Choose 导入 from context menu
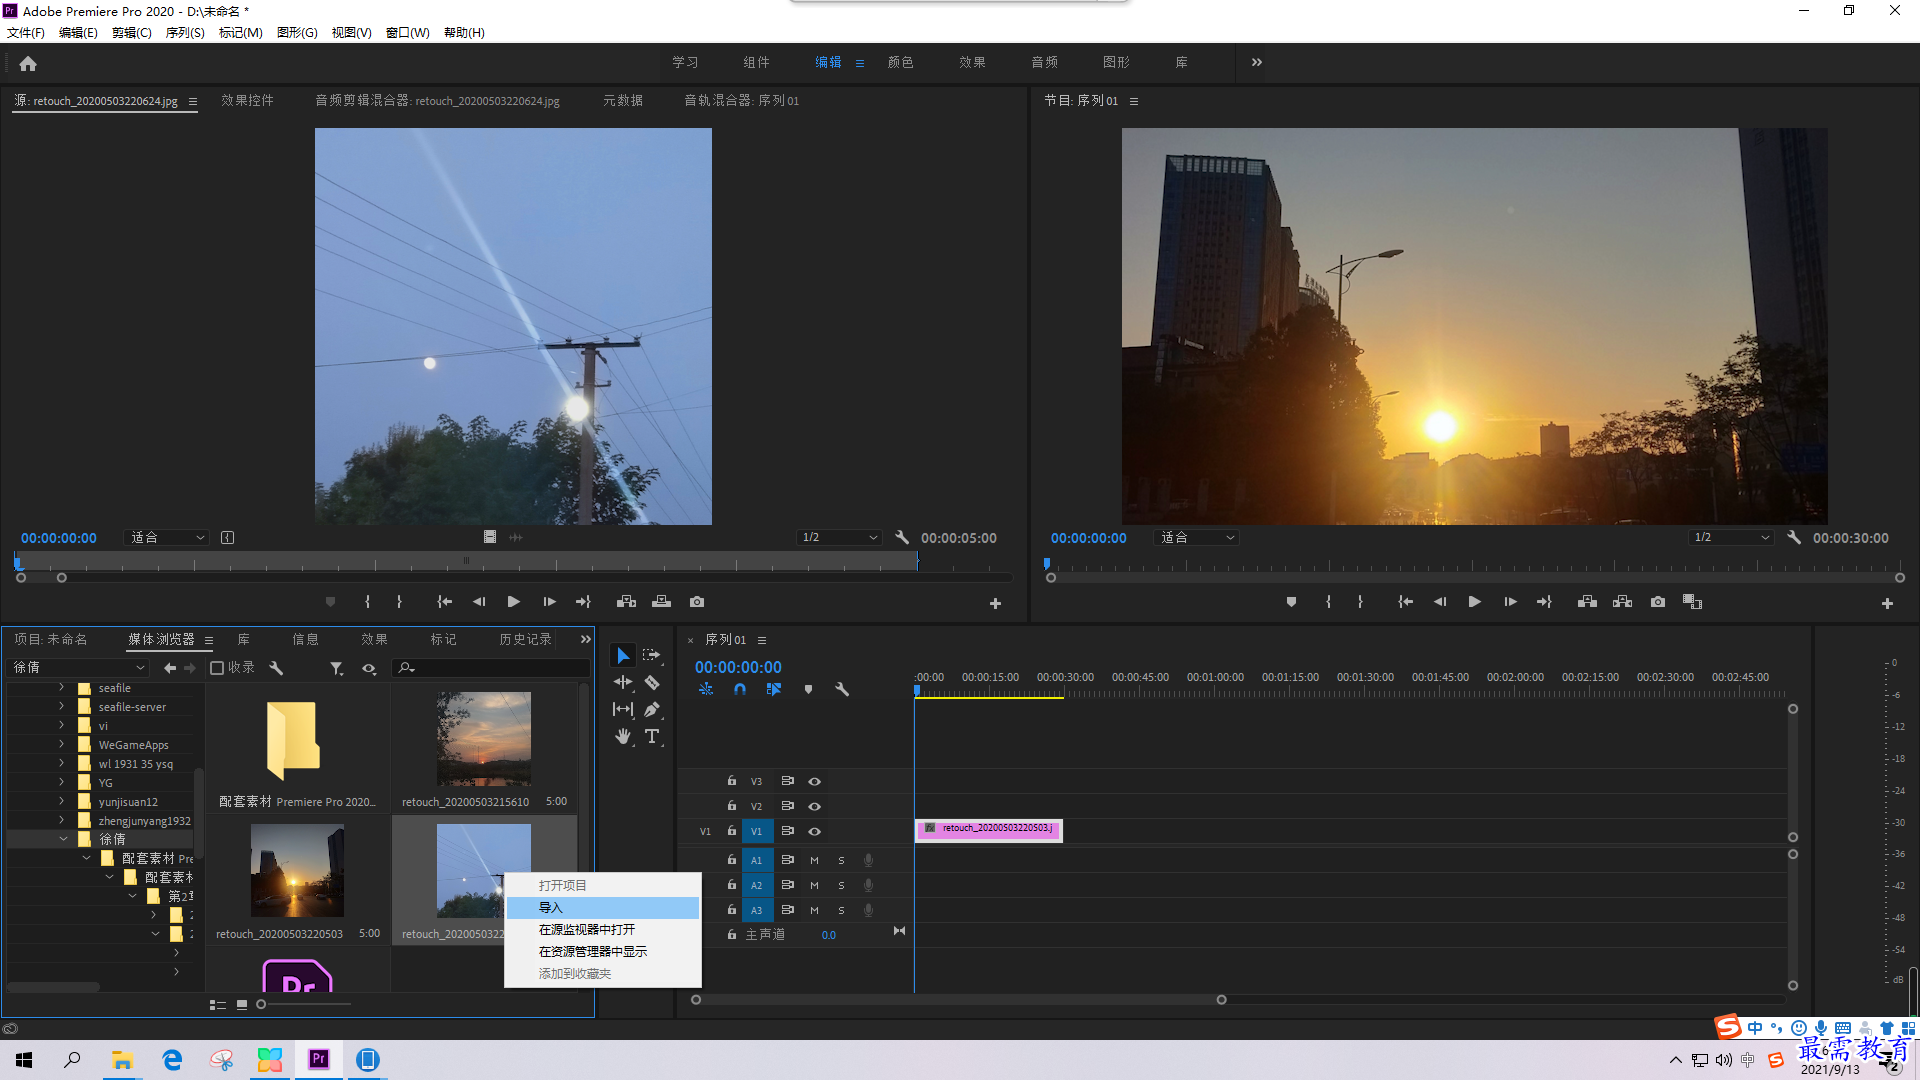This screenshot has width=1920, height=1080. pos(603,908)
